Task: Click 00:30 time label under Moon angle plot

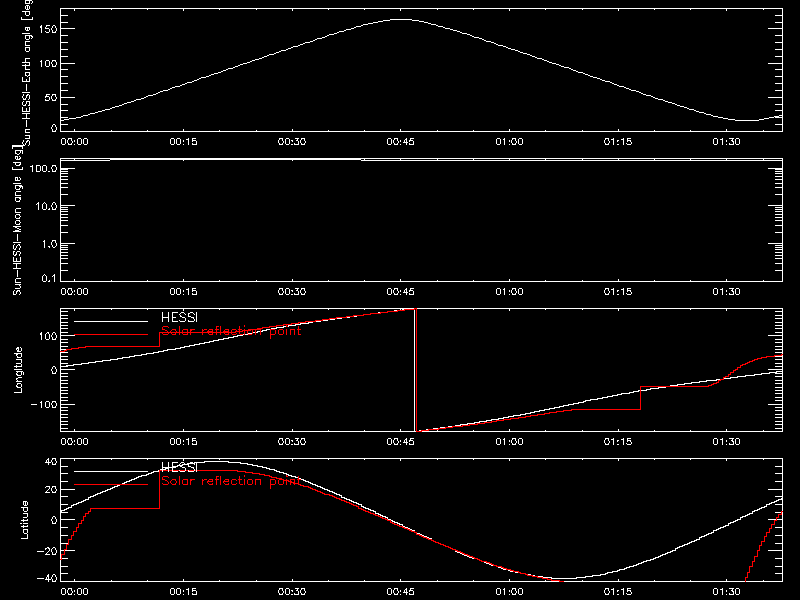Action: [x=292, y=291]
